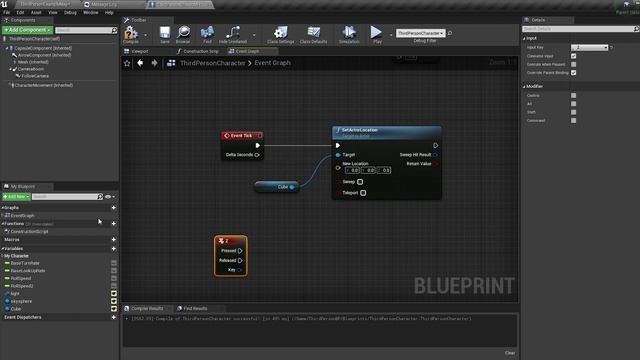Click the Find toolbar icon
This screenshot has width=640, height=360.
[x=207, y=34]
